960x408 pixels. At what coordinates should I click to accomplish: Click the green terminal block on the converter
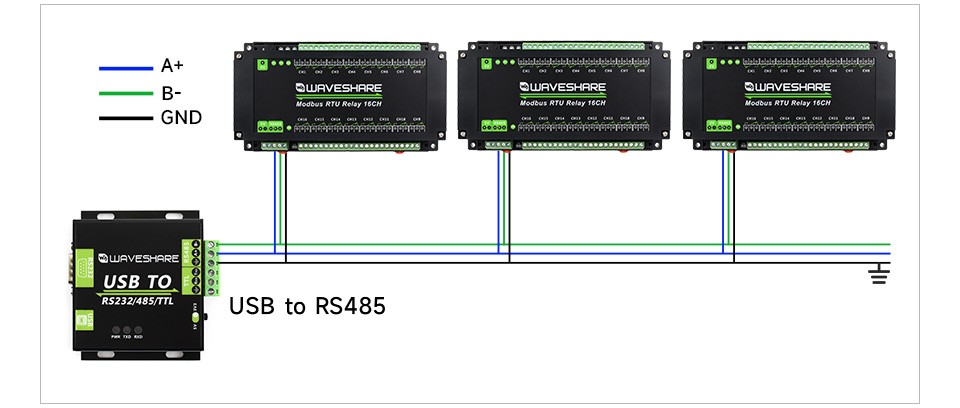211,268
